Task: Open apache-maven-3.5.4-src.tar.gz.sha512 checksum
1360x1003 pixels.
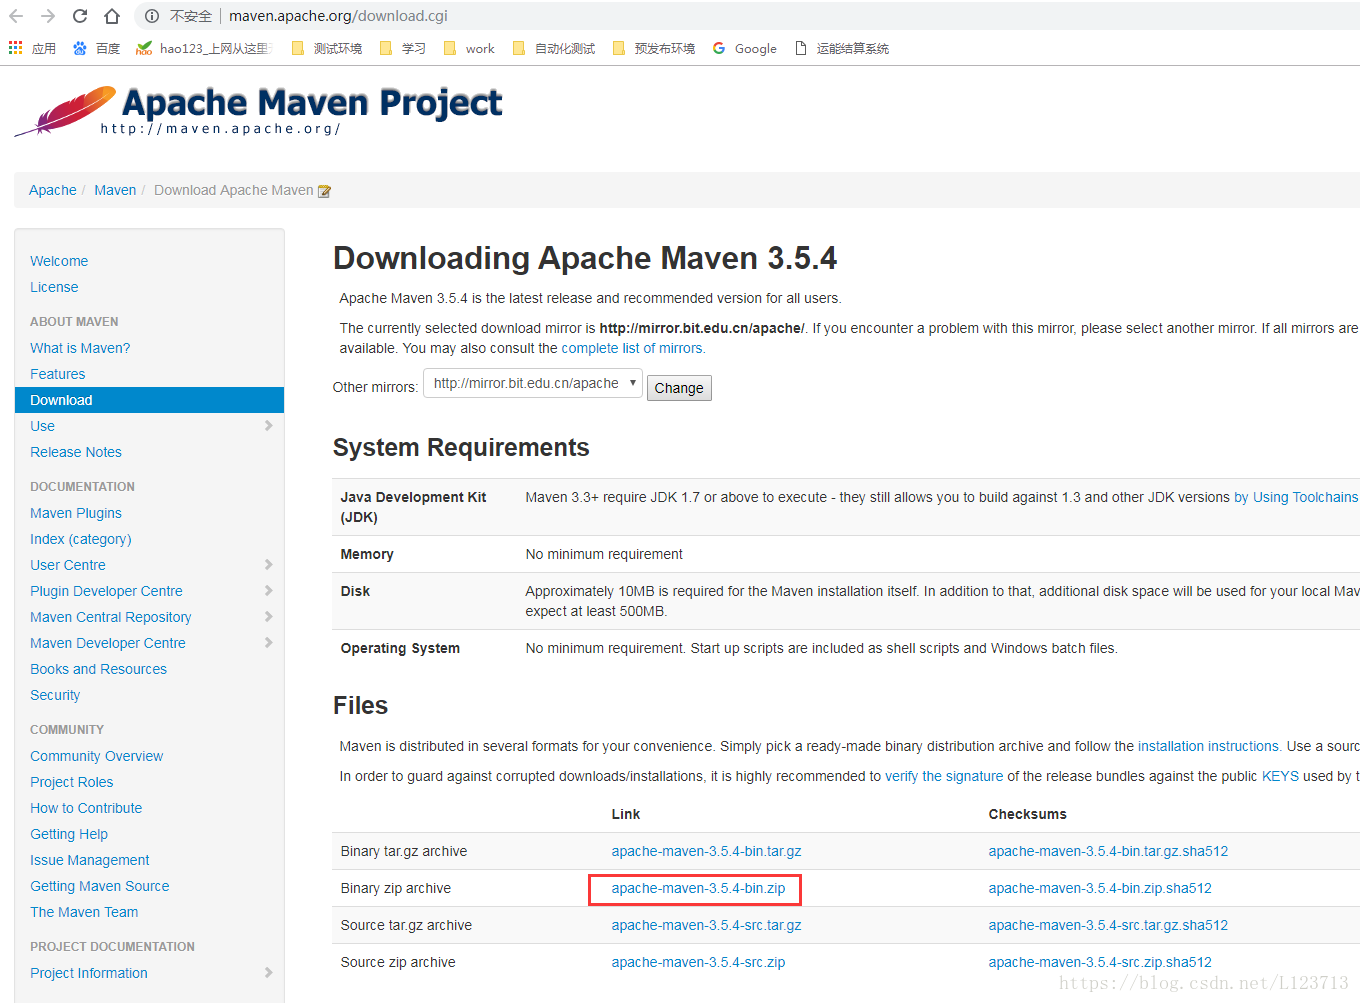Action: (1108, 925)
